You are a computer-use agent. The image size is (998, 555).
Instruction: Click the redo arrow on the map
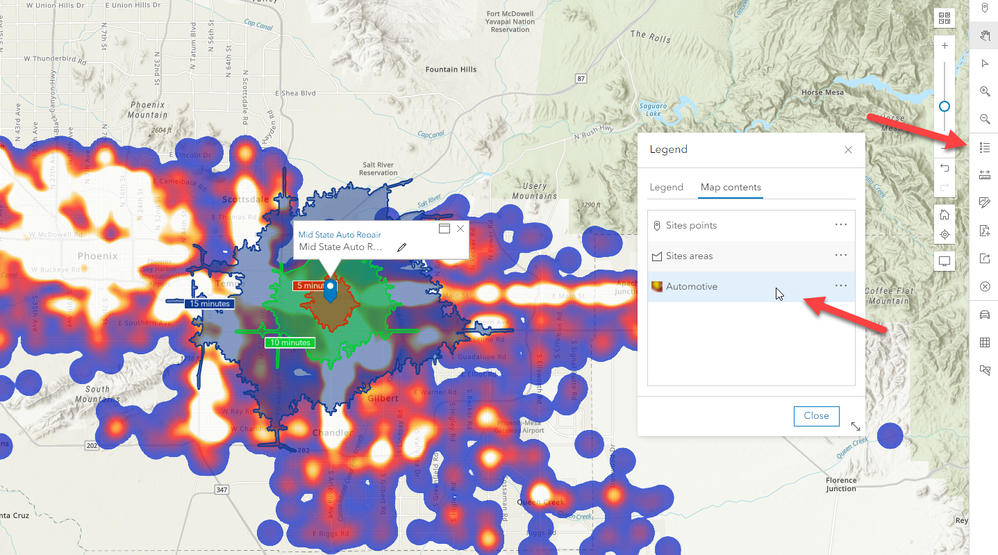[x=945, y=187]
